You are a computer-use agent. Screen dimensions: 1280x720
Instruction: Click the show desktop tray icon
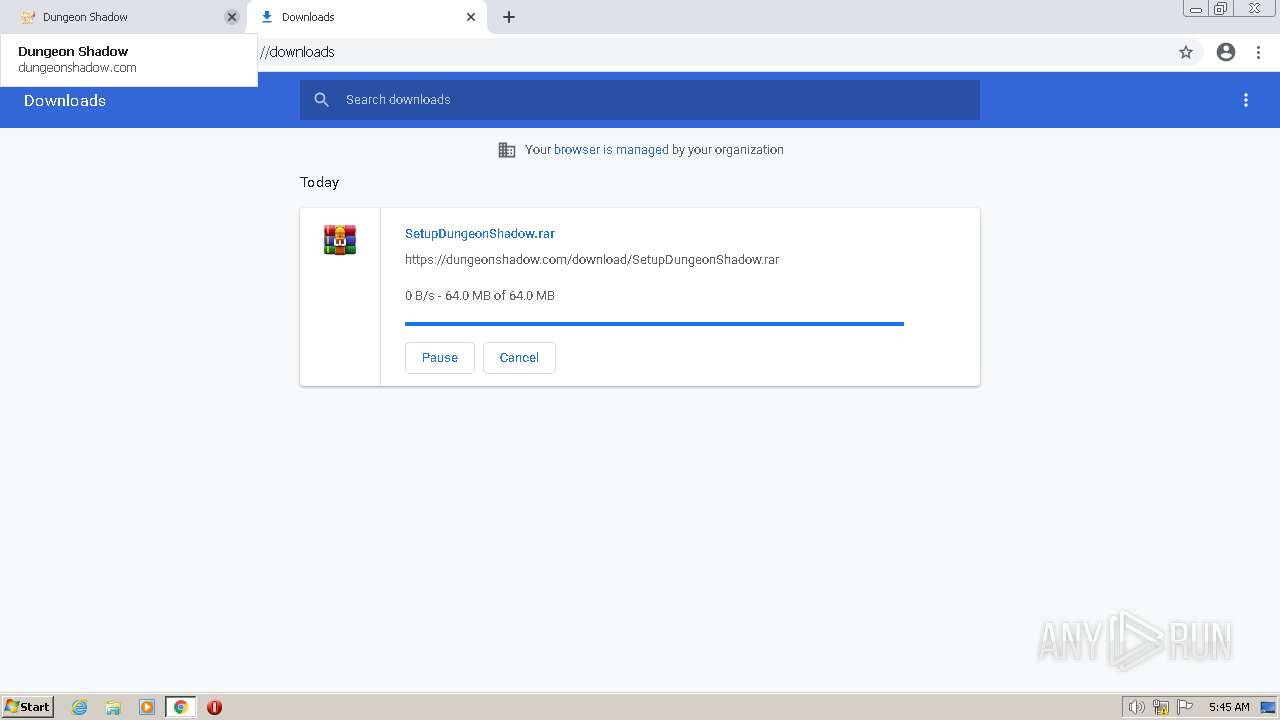coord(1269,707)
